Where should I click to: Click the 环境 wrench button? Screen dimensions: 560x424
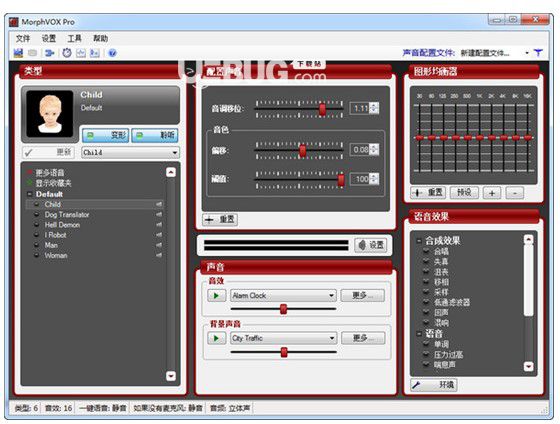[434, 385]
